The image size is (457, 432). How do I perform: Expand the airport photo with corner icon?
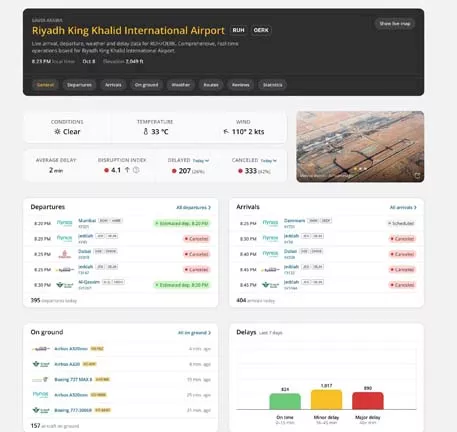(x=417, y=176)
